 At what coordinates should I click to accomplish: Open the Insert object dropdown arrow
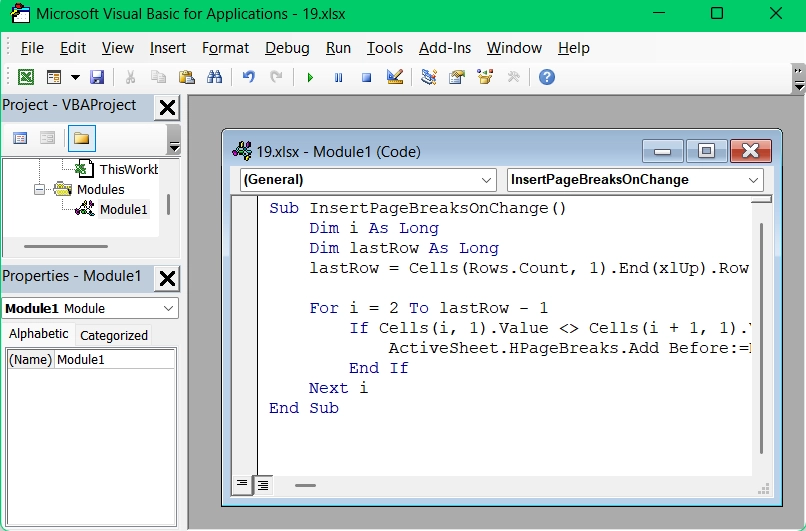click(x=75, y=78)
